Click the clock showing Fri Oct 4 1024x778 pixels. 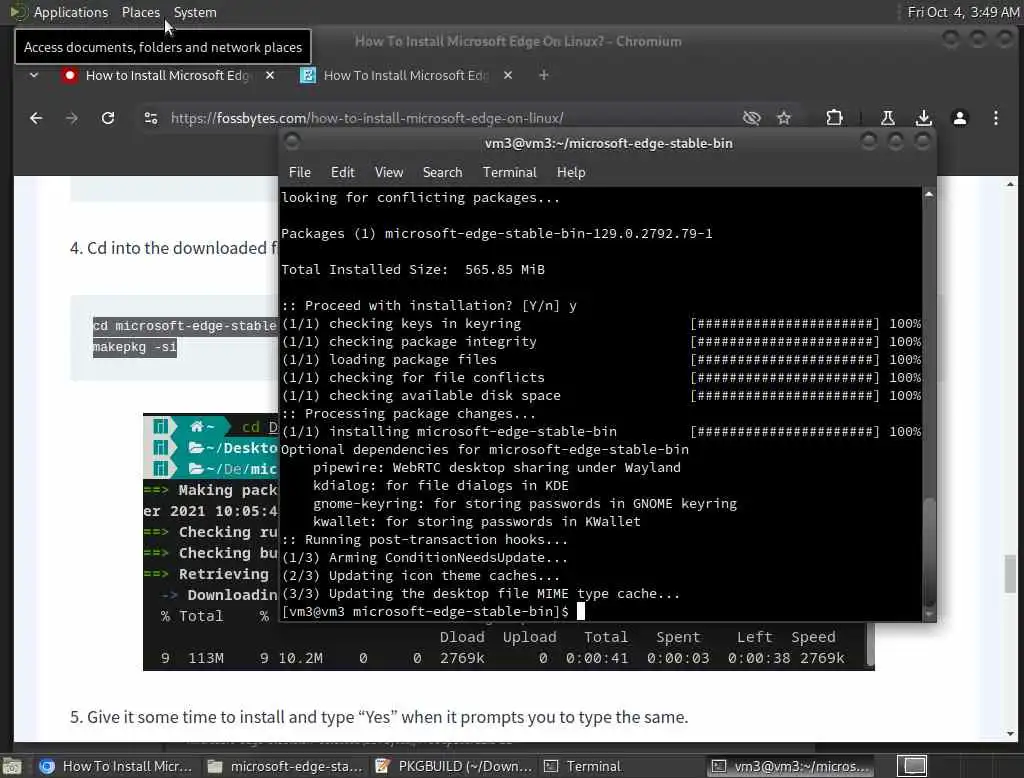coord(963,12)
